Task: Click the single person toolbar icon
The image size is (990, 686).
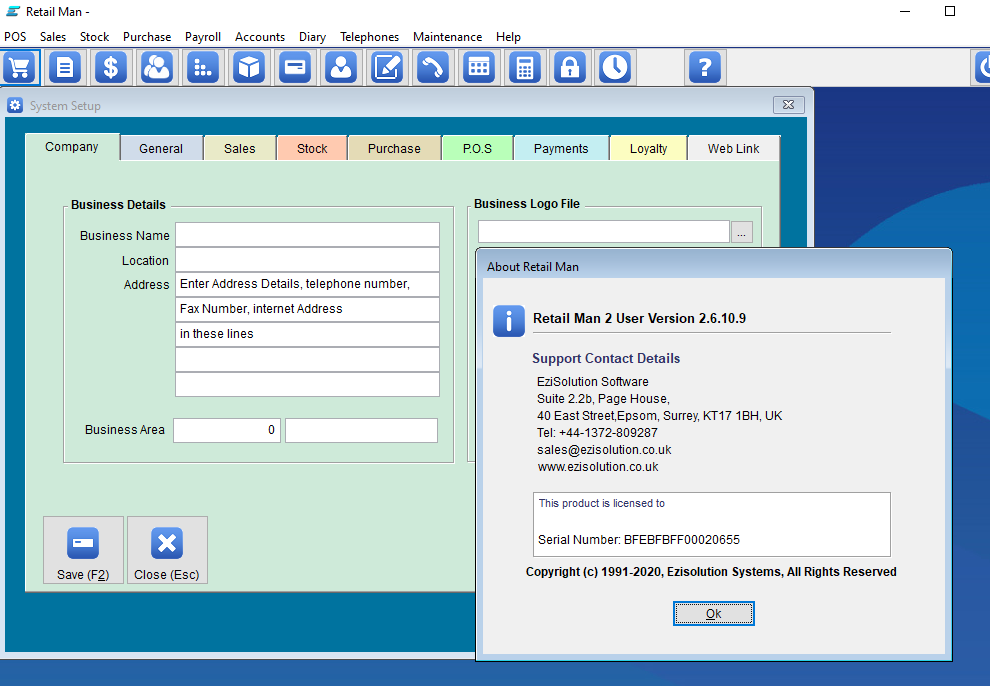Action: click(x=341, y=68)
